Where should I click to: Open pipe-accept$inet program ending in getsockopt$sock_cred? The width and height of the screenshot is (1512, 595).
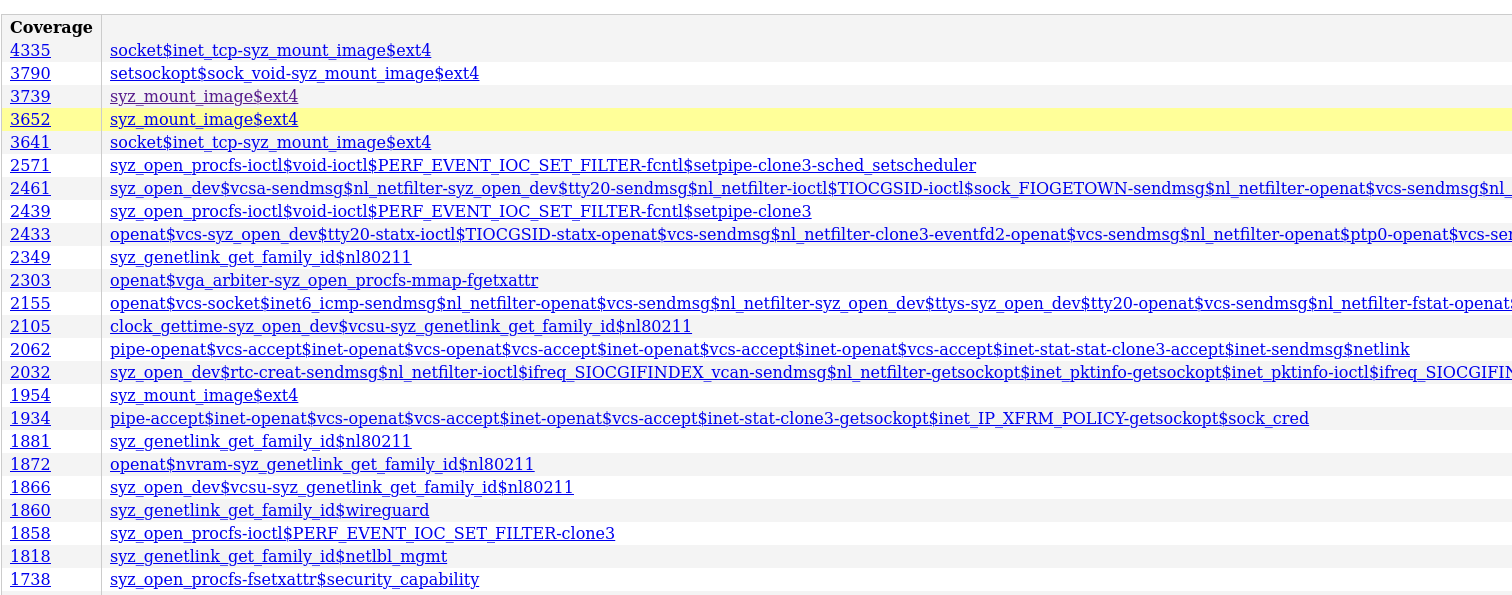click(709, 418)
